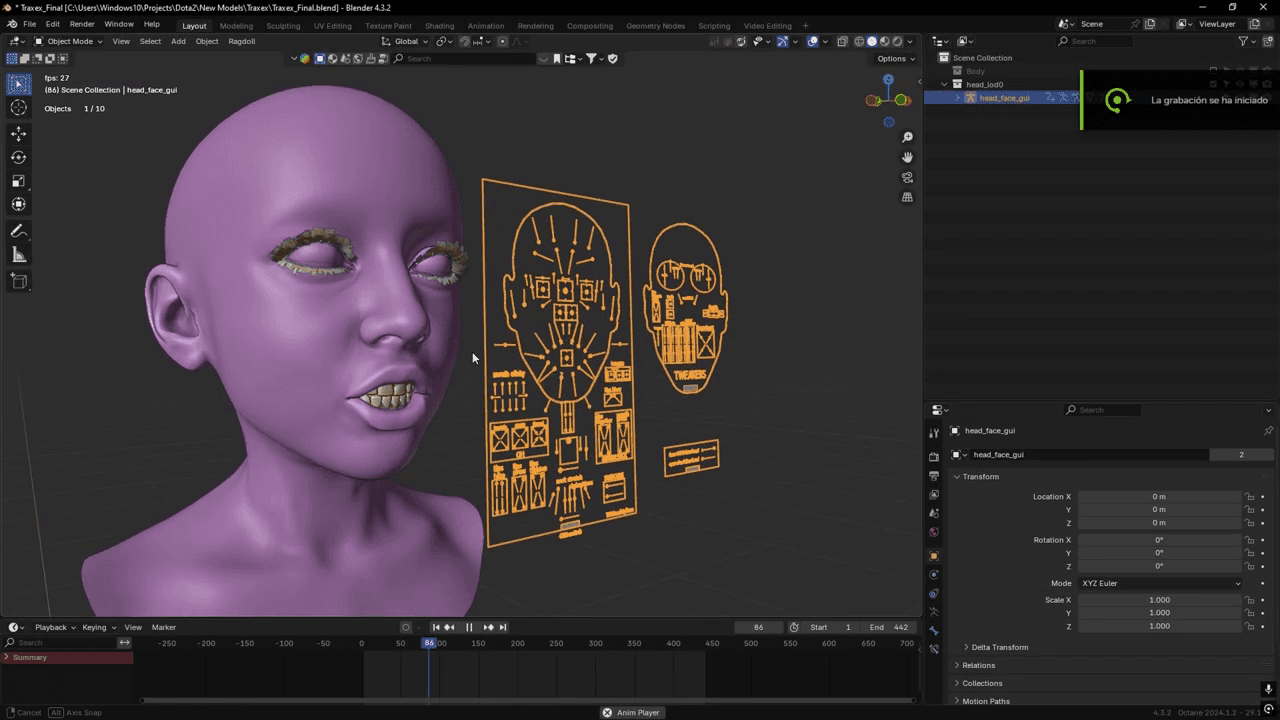
Task: Open the Object Mode dropdown
Action: tap(68, 41)
